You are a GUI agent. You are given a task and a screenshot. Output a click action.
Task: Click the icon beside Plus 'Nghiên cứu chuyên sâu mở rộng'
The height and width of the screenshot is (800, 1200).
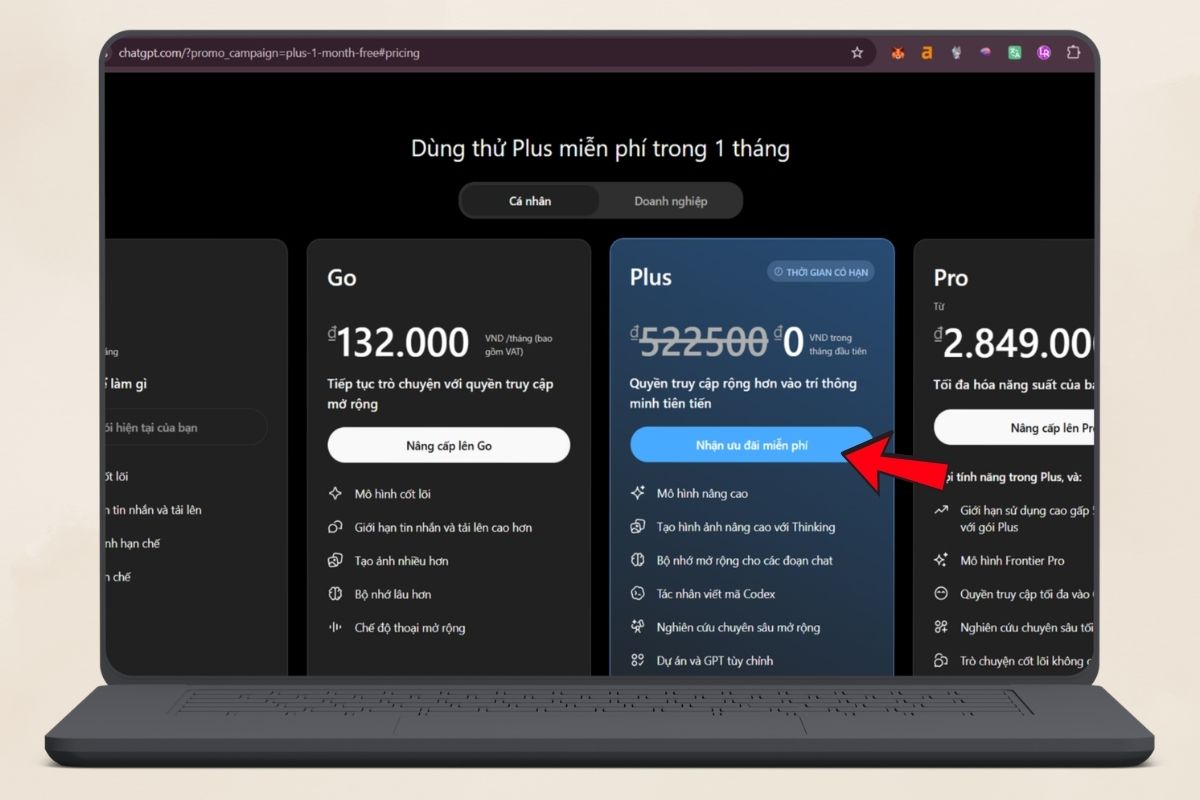(637, 627)
